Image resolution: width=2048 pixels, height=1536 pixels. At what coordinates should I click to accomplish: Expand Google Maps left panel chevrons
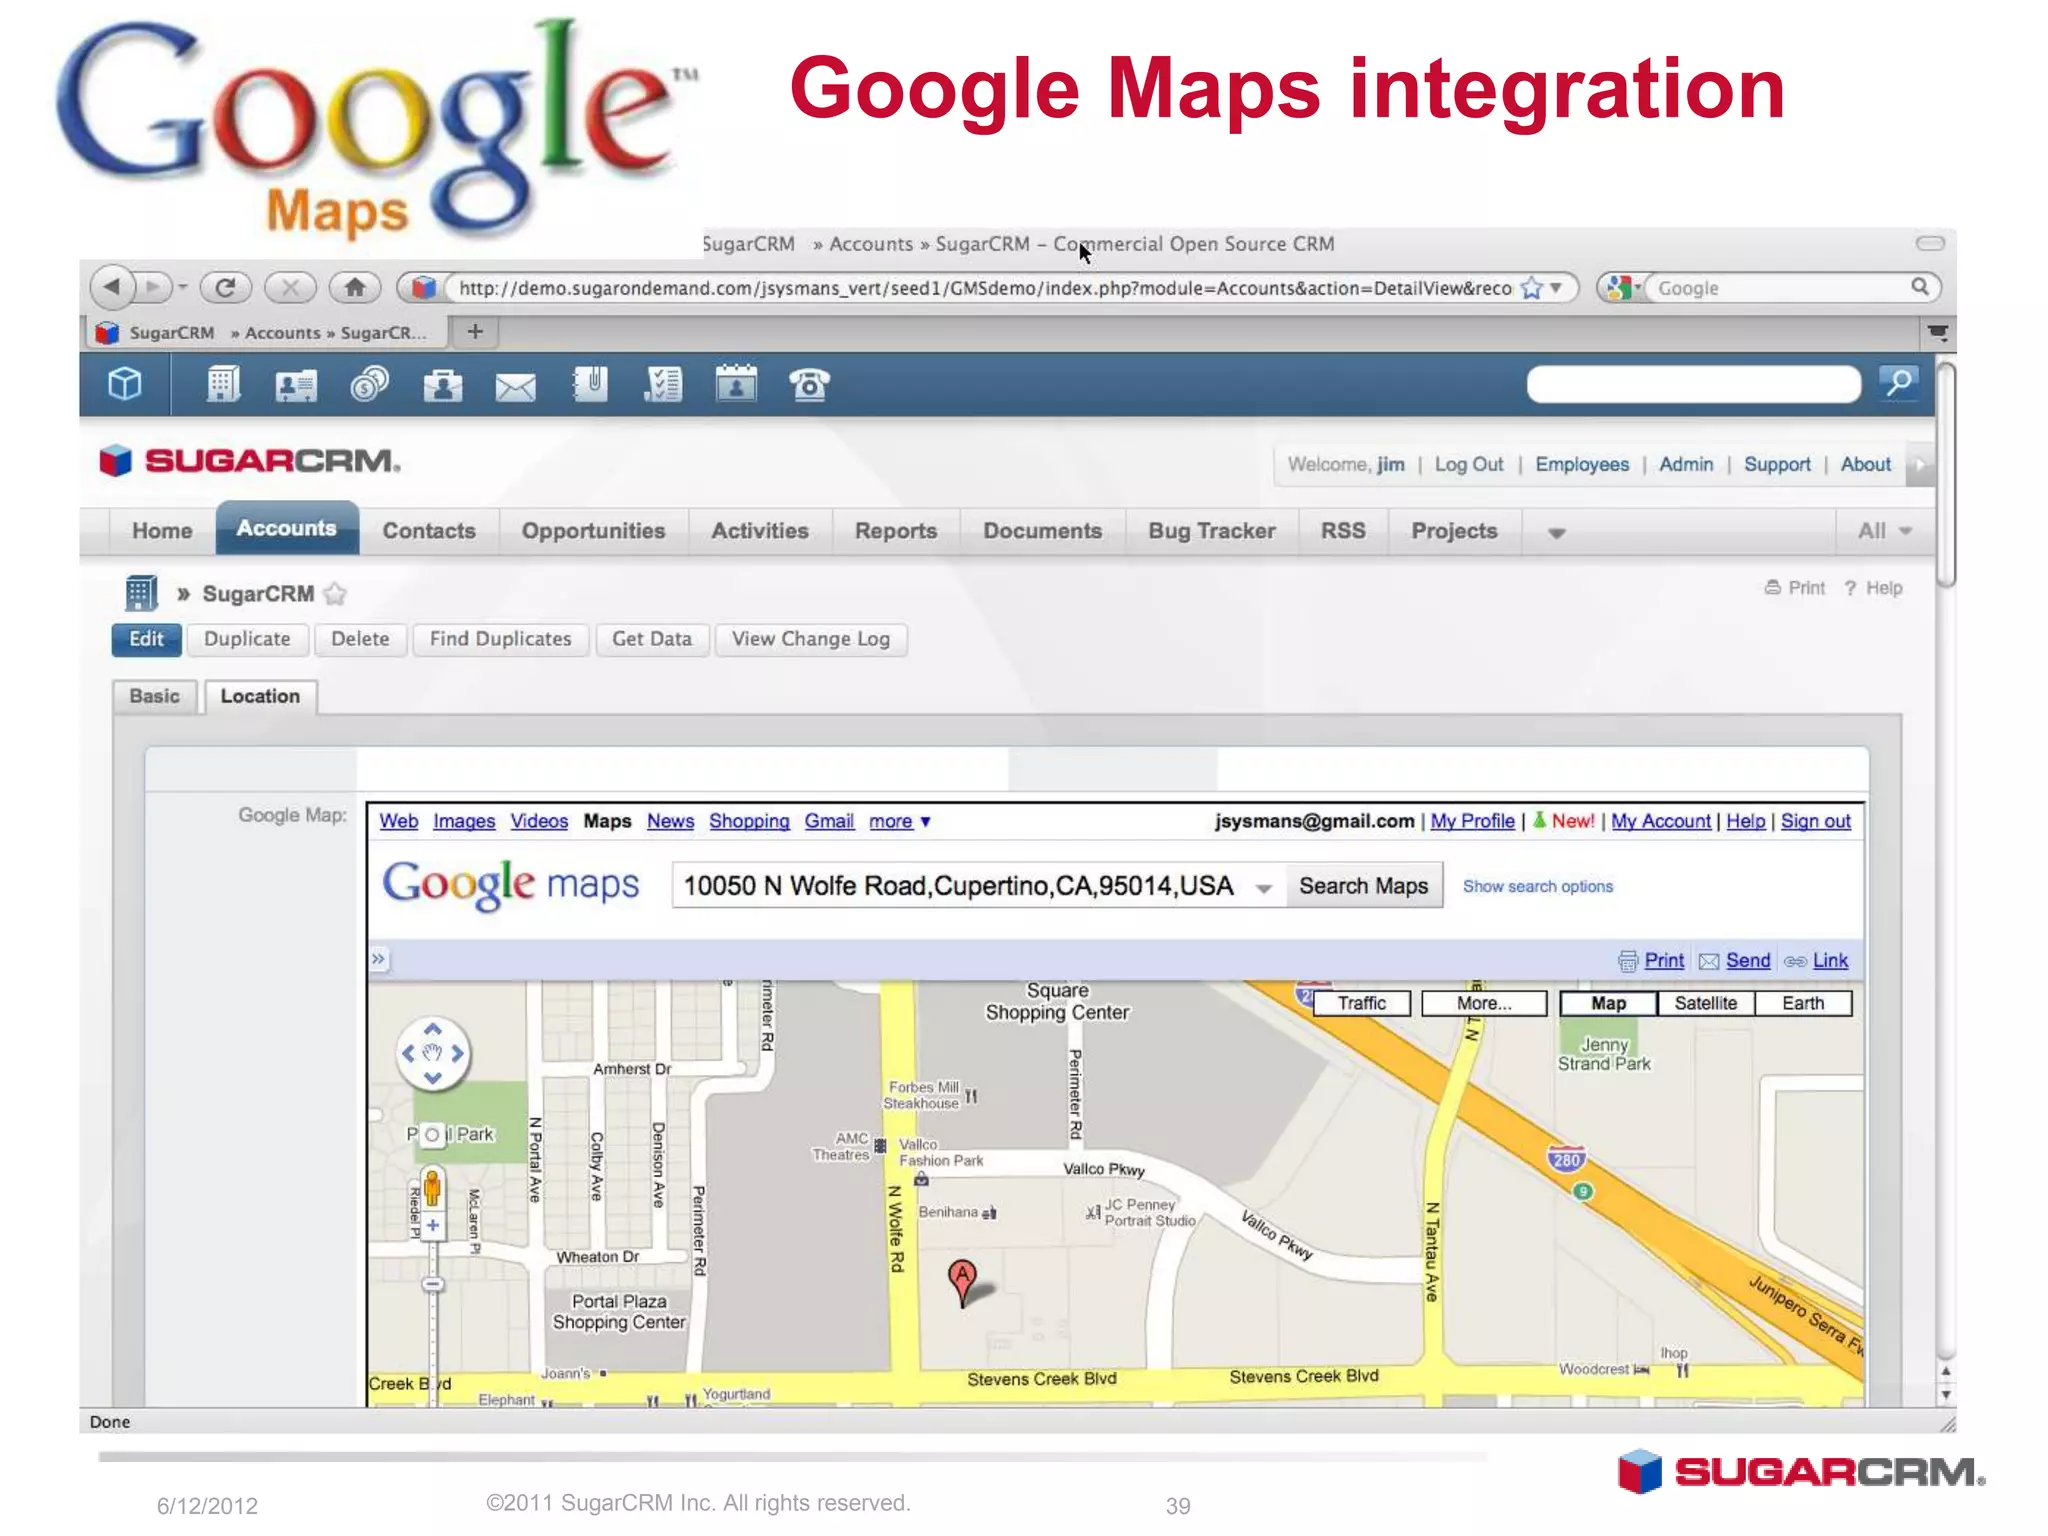379,959
